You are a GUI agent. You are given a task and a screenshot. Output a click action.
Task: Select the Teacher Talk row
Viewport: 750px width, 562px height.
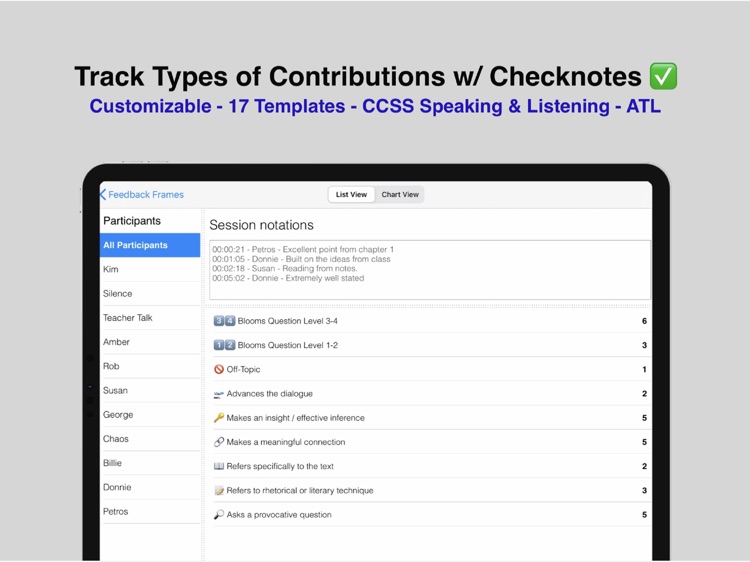(x=150, y=318)
